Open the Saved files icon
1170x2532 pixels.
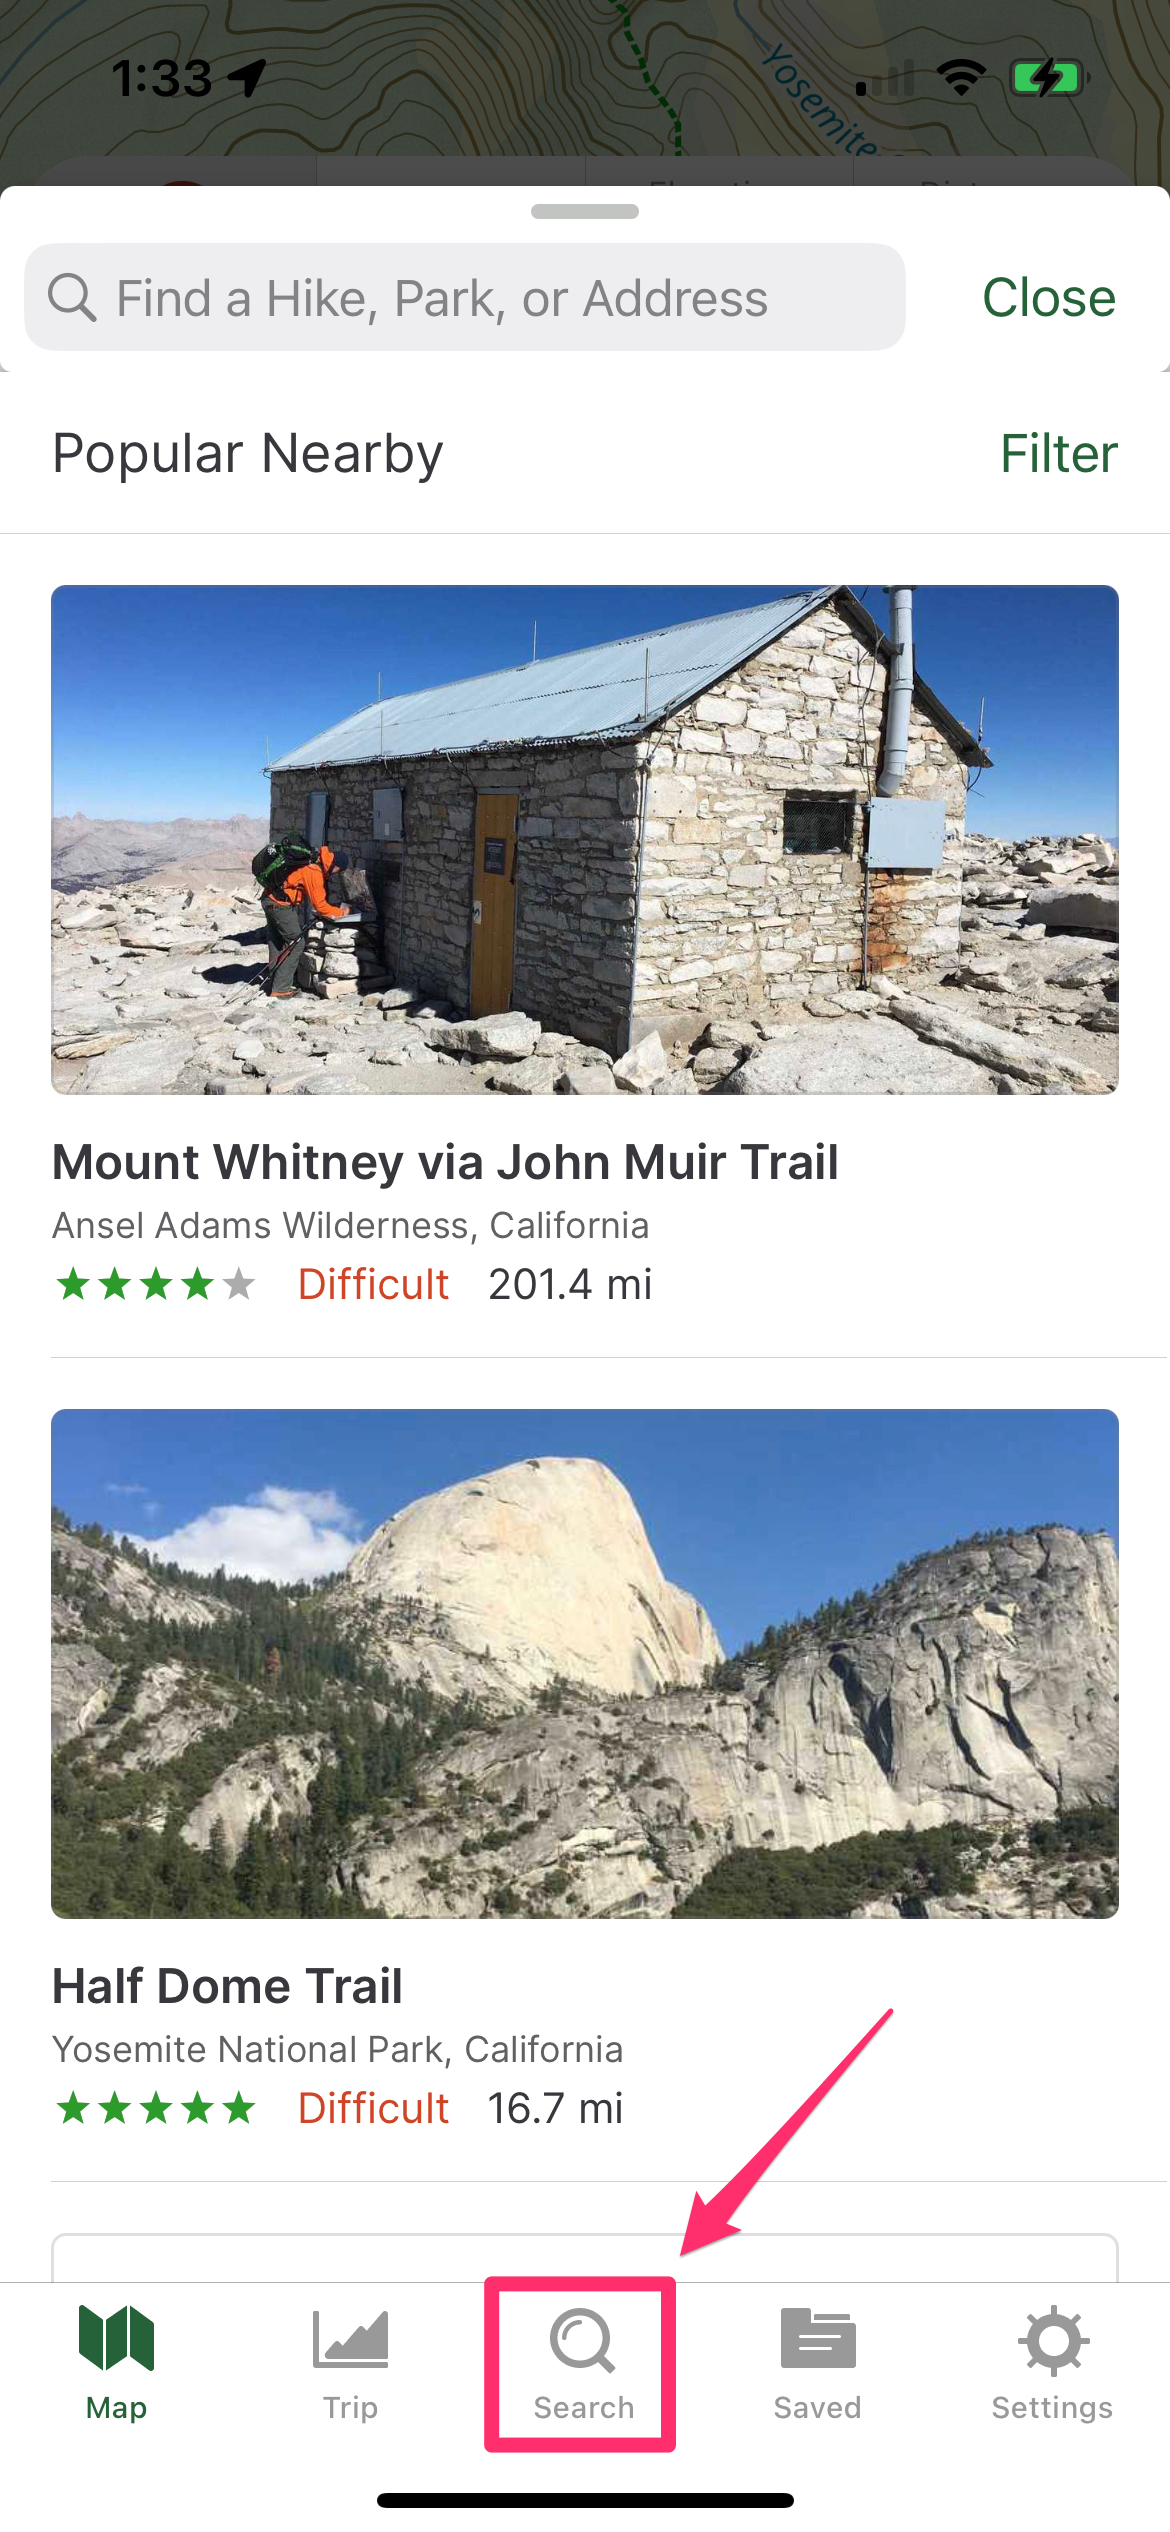pos(818,2338)
